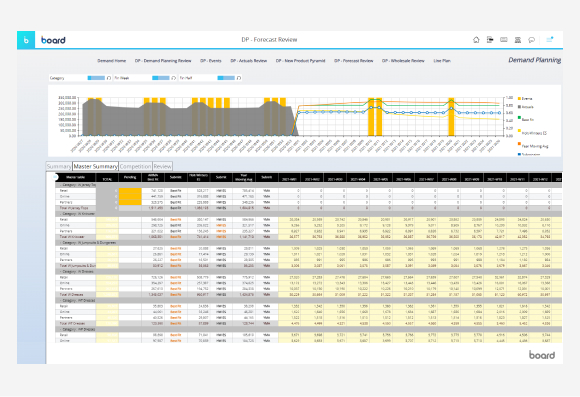Screen dimensions: 580x397
Task: Click Total W Dresses row label
Action: tap(72, 295)
